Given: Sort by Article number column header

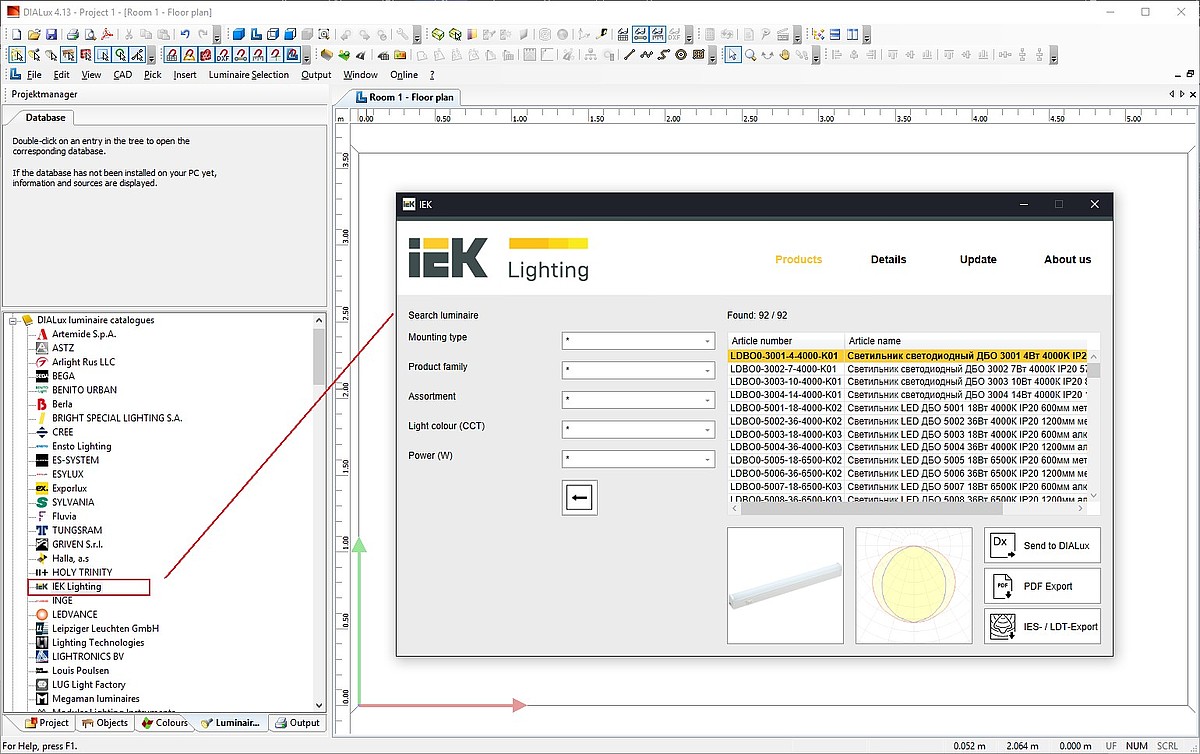Looking at the screenshot, I should pyautogui.click(x=787, y=341).
